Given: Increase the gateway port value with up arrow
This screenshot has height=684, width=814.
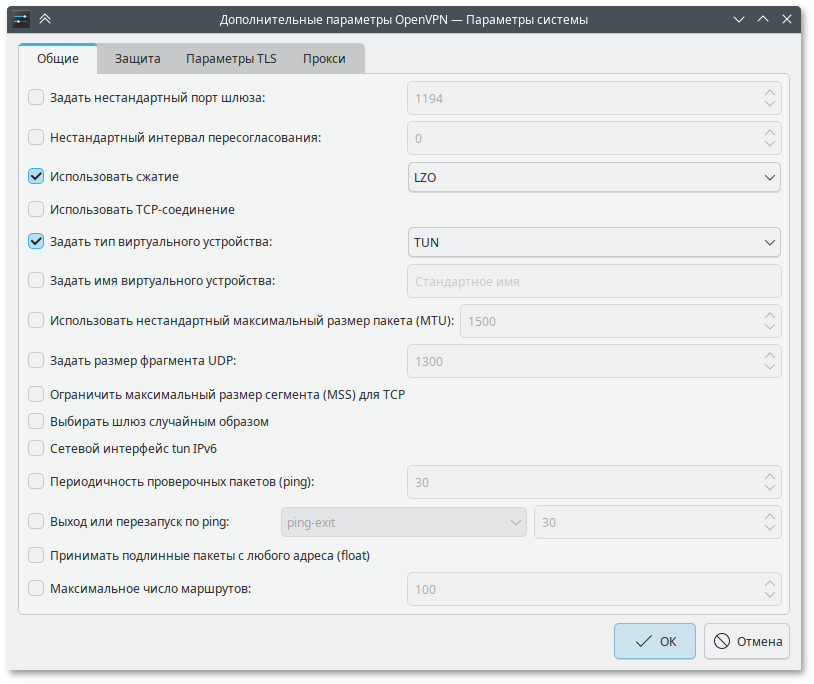Looking at the screenshot, I should (x=769, y=92).
